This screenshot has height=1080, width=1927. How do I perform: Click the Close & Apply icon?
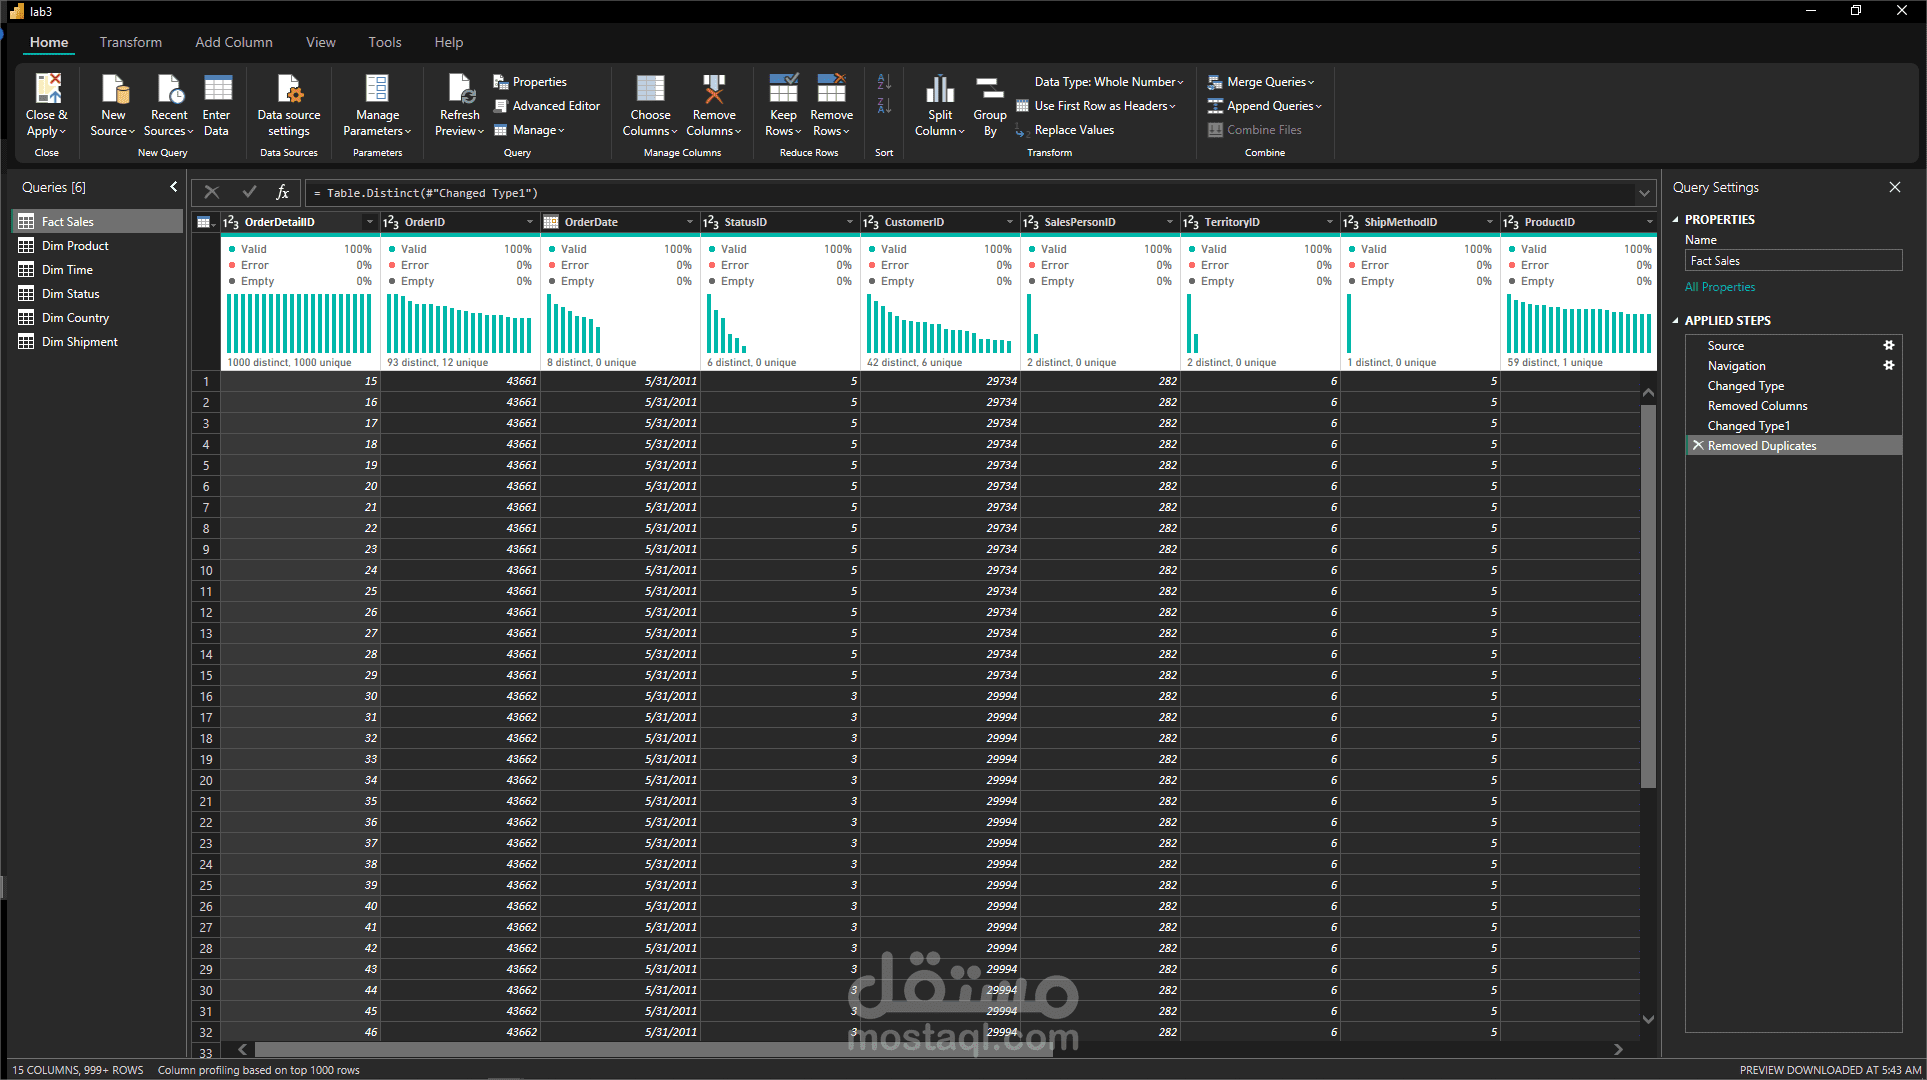click(x=47, y=90)
